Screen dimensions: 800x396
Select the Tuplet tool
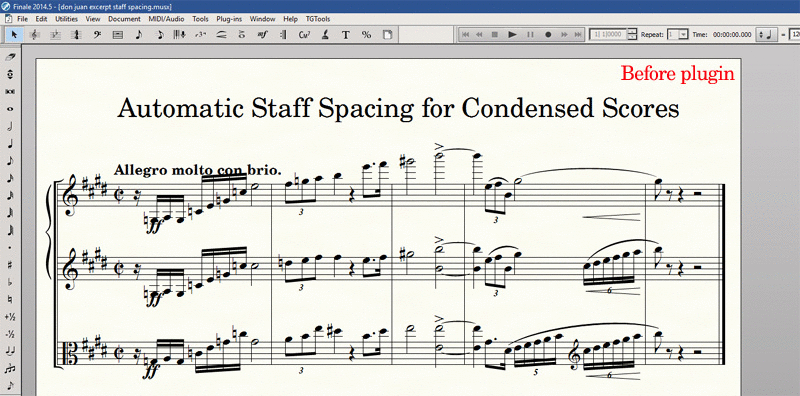201,34
